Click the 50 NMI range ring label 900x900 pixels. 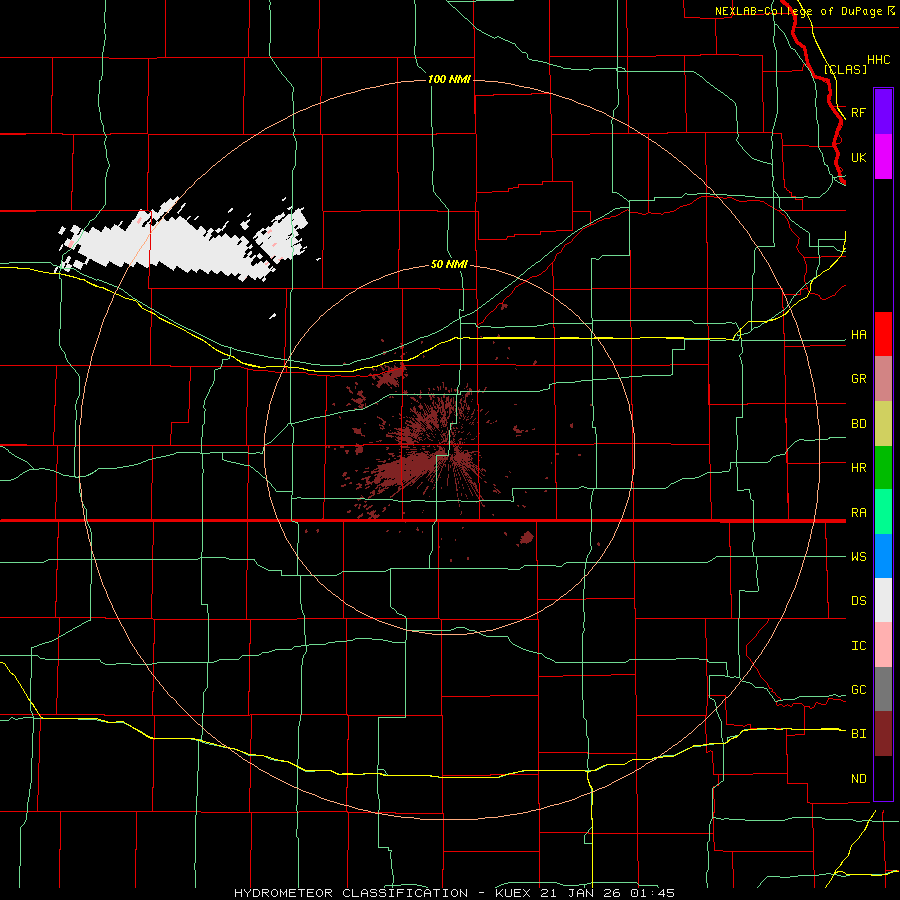pos(449,264)
